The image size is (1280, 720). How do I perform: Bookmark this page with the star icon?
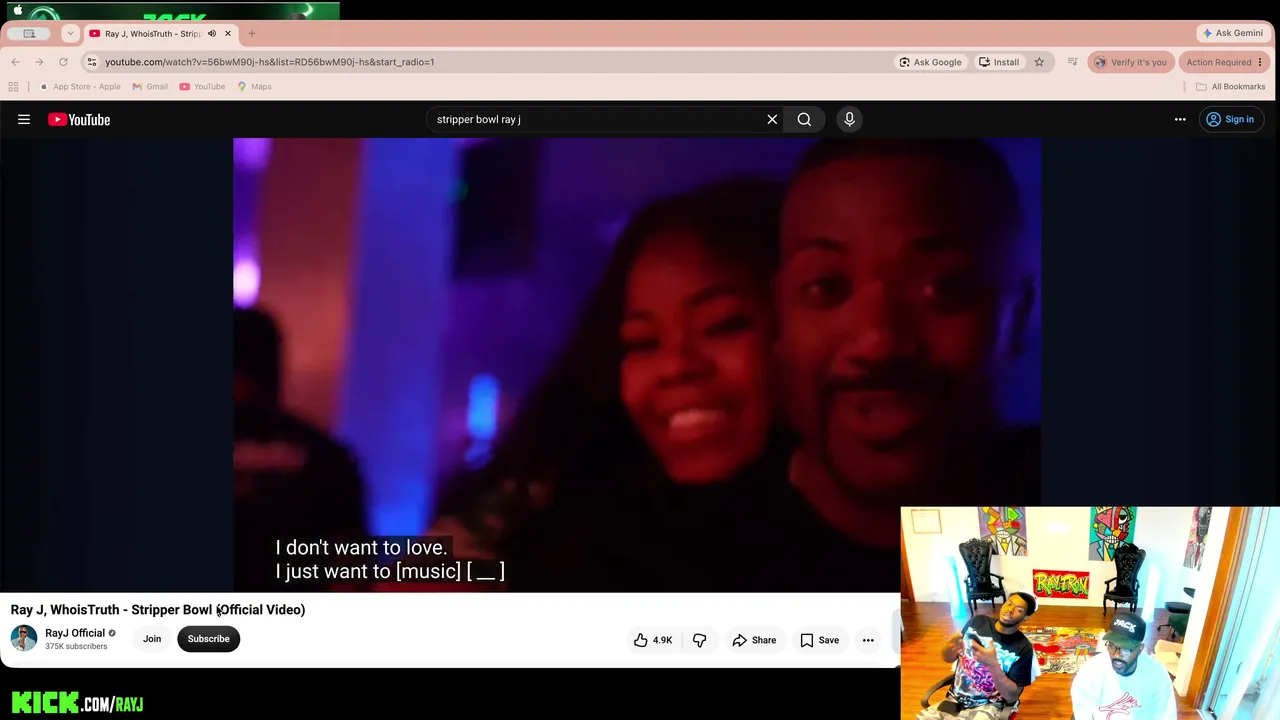(x=1039, y=62)
